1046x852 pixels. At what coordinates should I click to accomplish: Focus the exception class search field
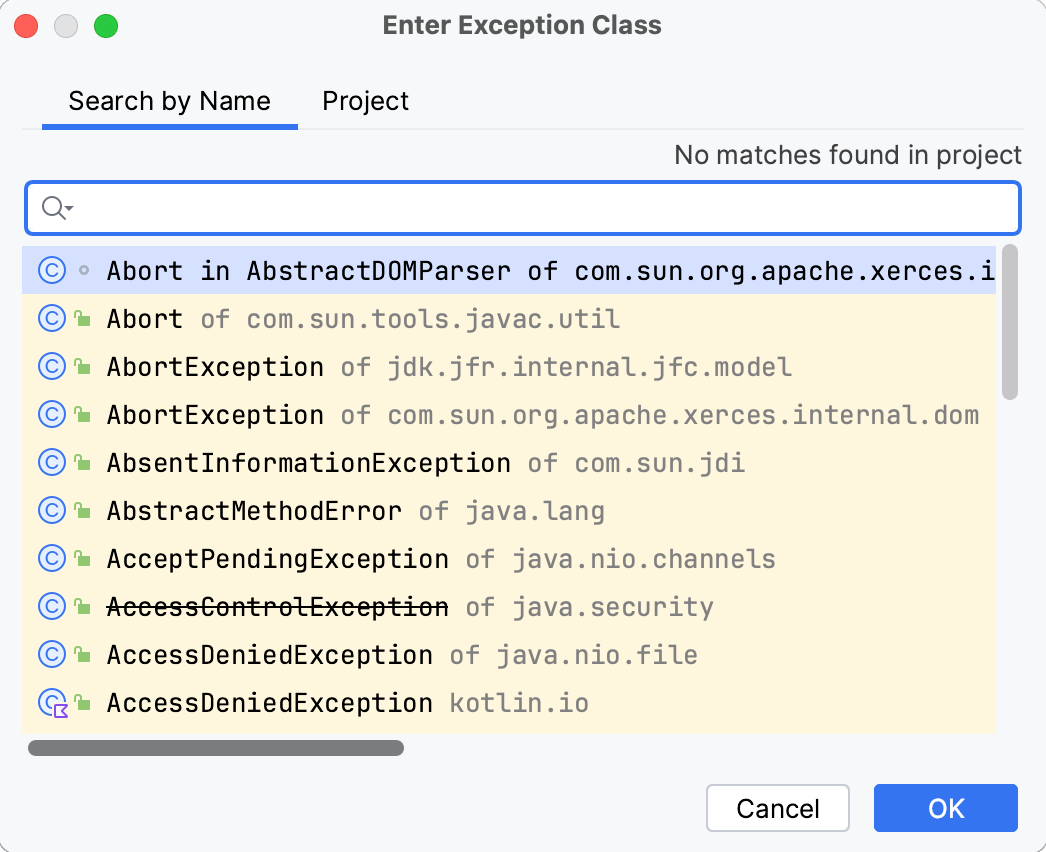pyautogui.click(x=523, y=208)
